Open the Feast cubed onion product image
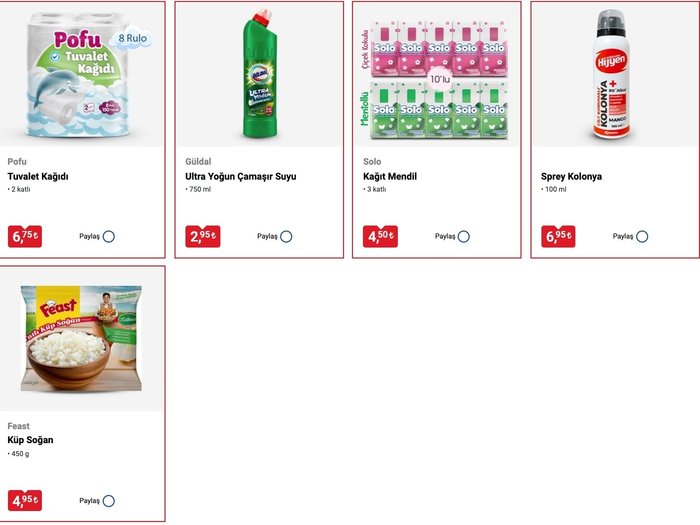Viewport: 700px width, 525px height. (82, 339)
